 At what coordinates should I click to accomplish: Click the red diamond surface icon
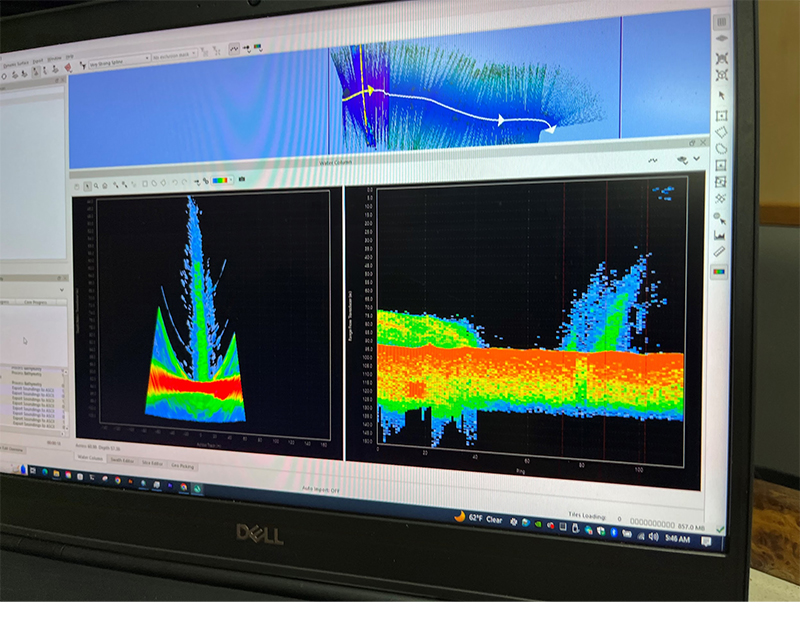coord(68,67)
